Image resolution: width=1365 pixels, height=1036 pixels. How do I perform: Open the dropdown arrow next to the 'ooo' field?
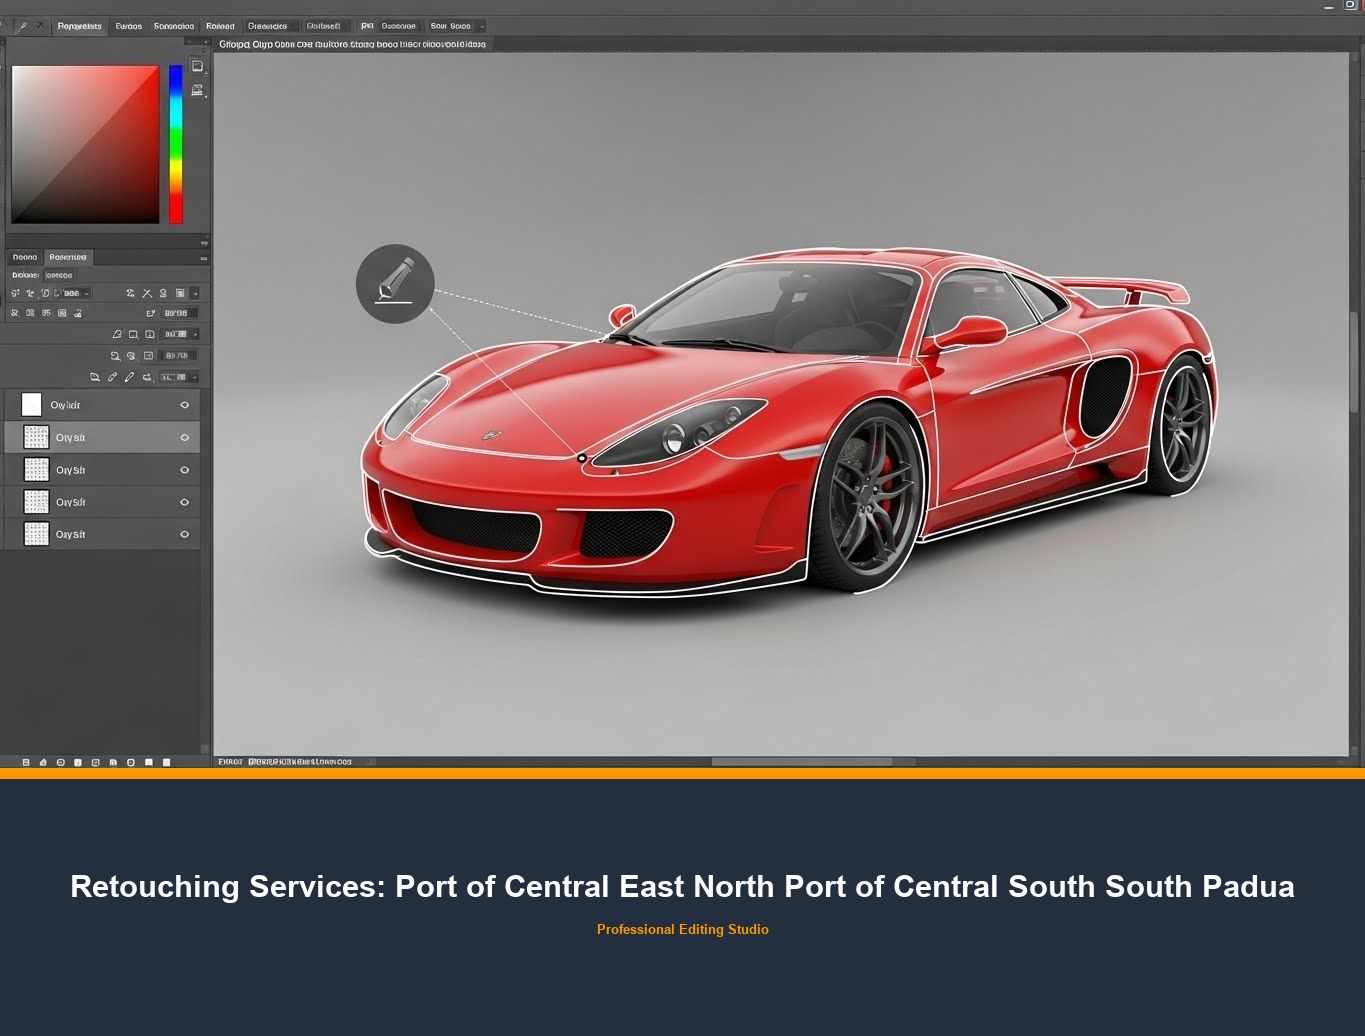87,293
